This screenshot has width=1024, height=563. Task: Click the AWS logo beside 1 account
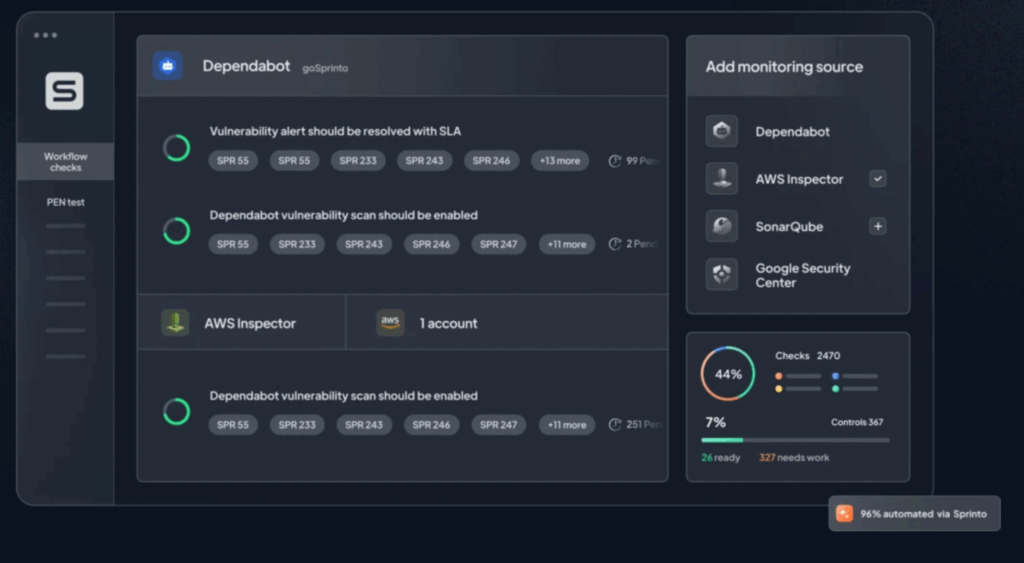point(390,322)
